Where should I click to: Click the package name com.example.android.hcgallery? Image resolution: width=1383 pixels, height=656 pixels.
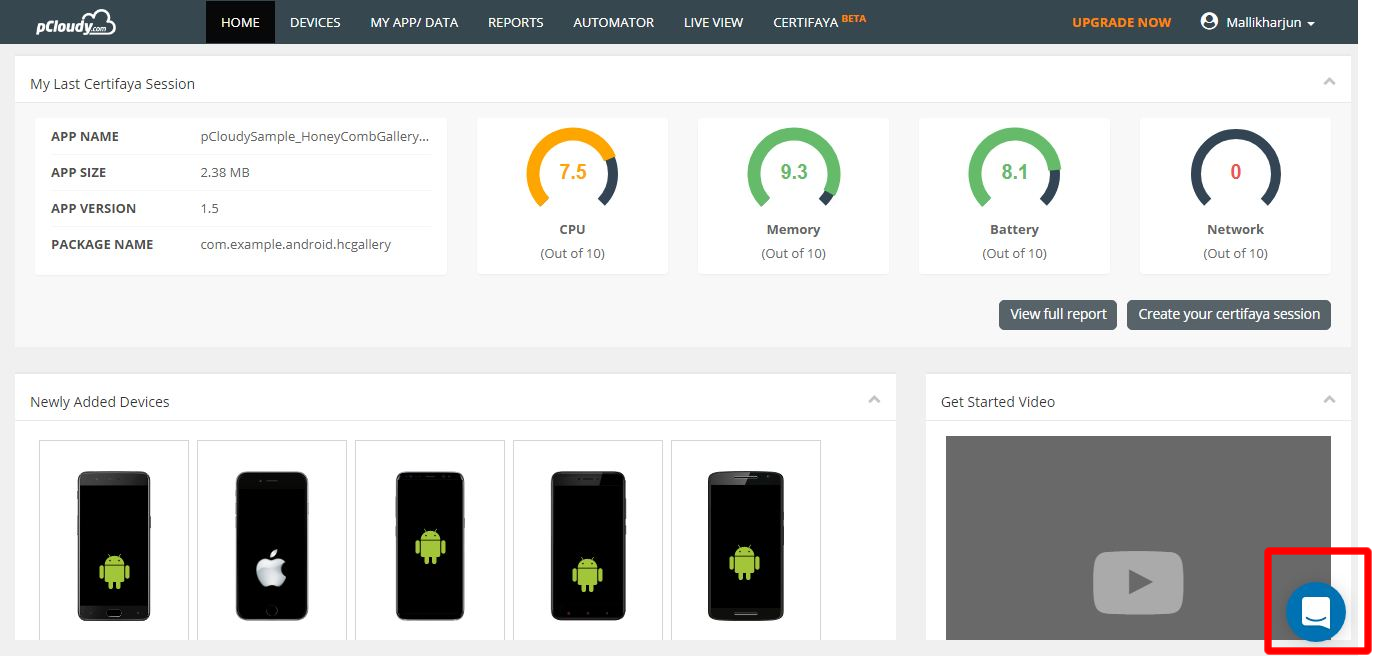[x=296, y=244]
